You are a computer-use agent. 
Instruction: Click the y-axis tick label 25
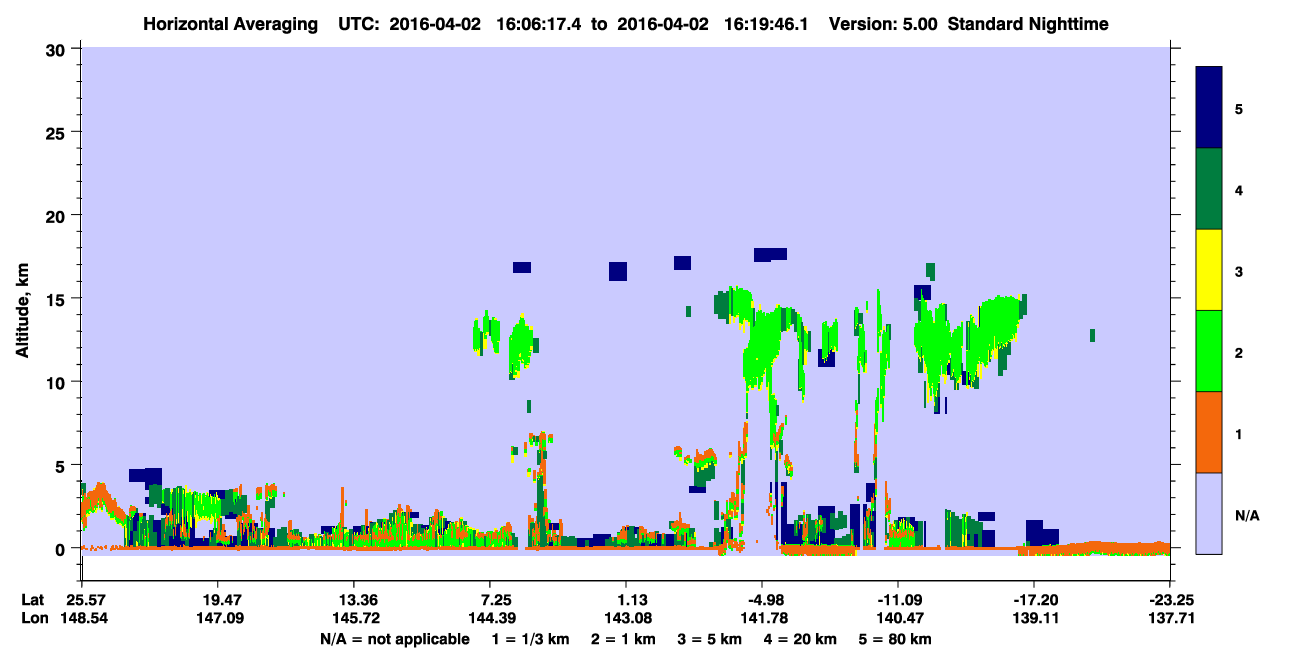[x=58, y=132]
